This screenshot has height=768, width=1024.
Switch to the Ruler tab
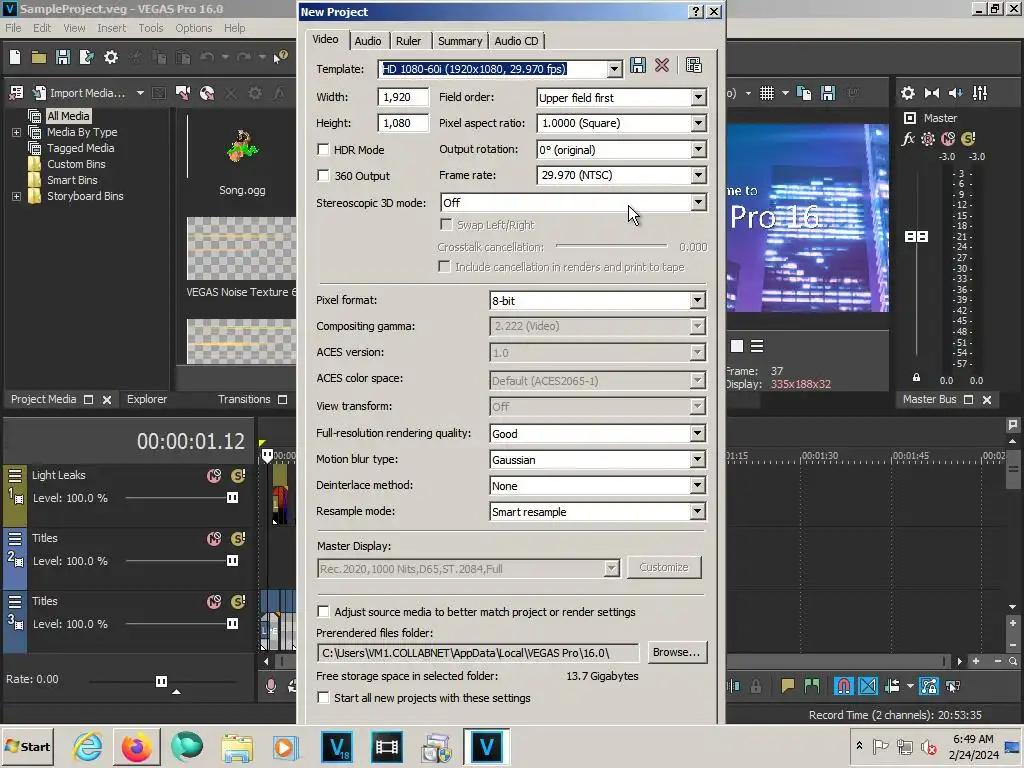pos(408,40)
